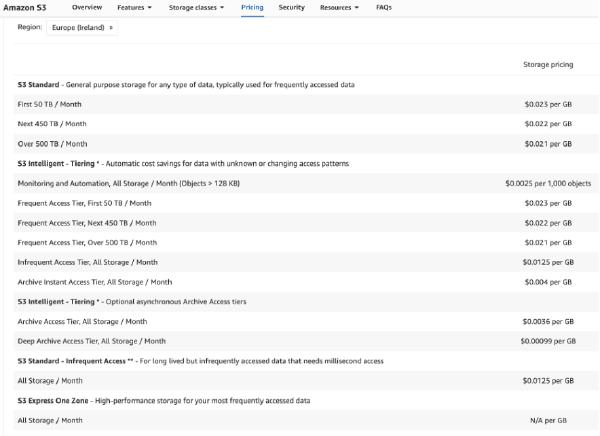Click the S3 Standard - Infrequent Access heading

(201, 361)
